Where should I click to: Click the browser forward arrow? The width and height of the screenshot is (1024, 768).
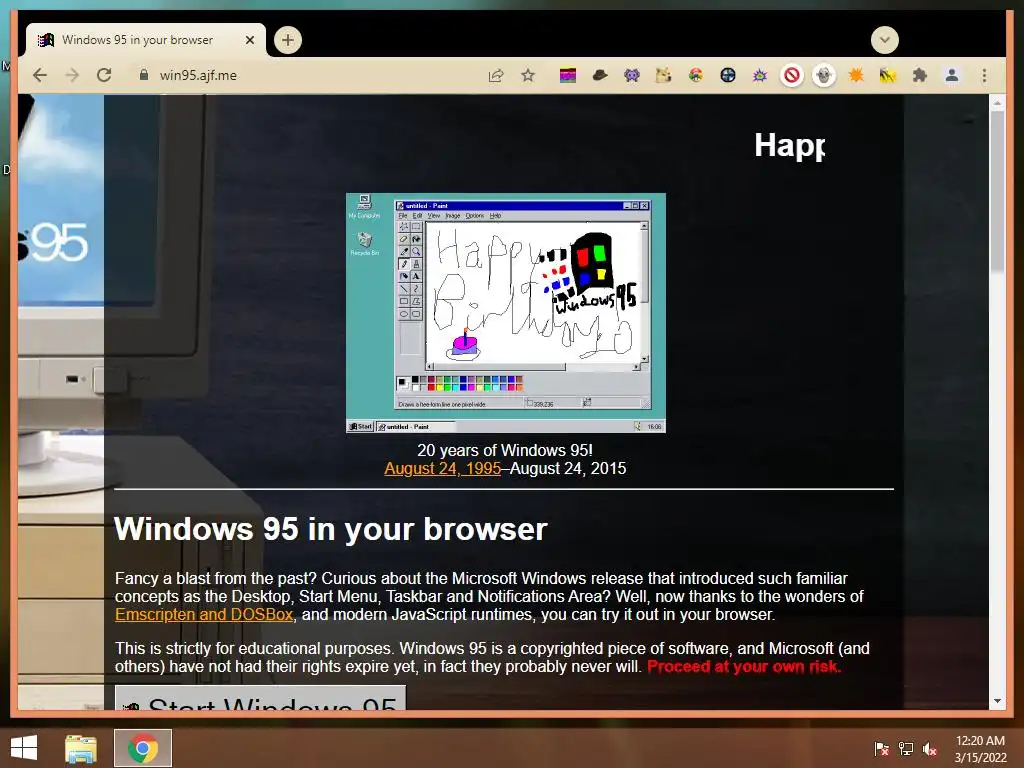[72, 75]
